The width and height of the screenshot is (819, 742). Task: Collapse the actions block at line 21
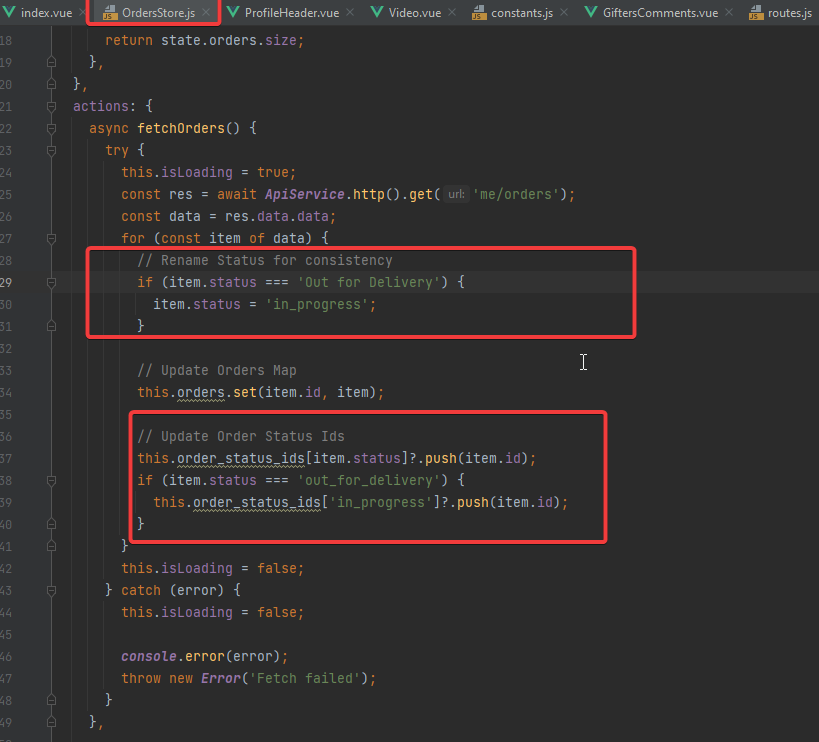[x=51, y=107]
